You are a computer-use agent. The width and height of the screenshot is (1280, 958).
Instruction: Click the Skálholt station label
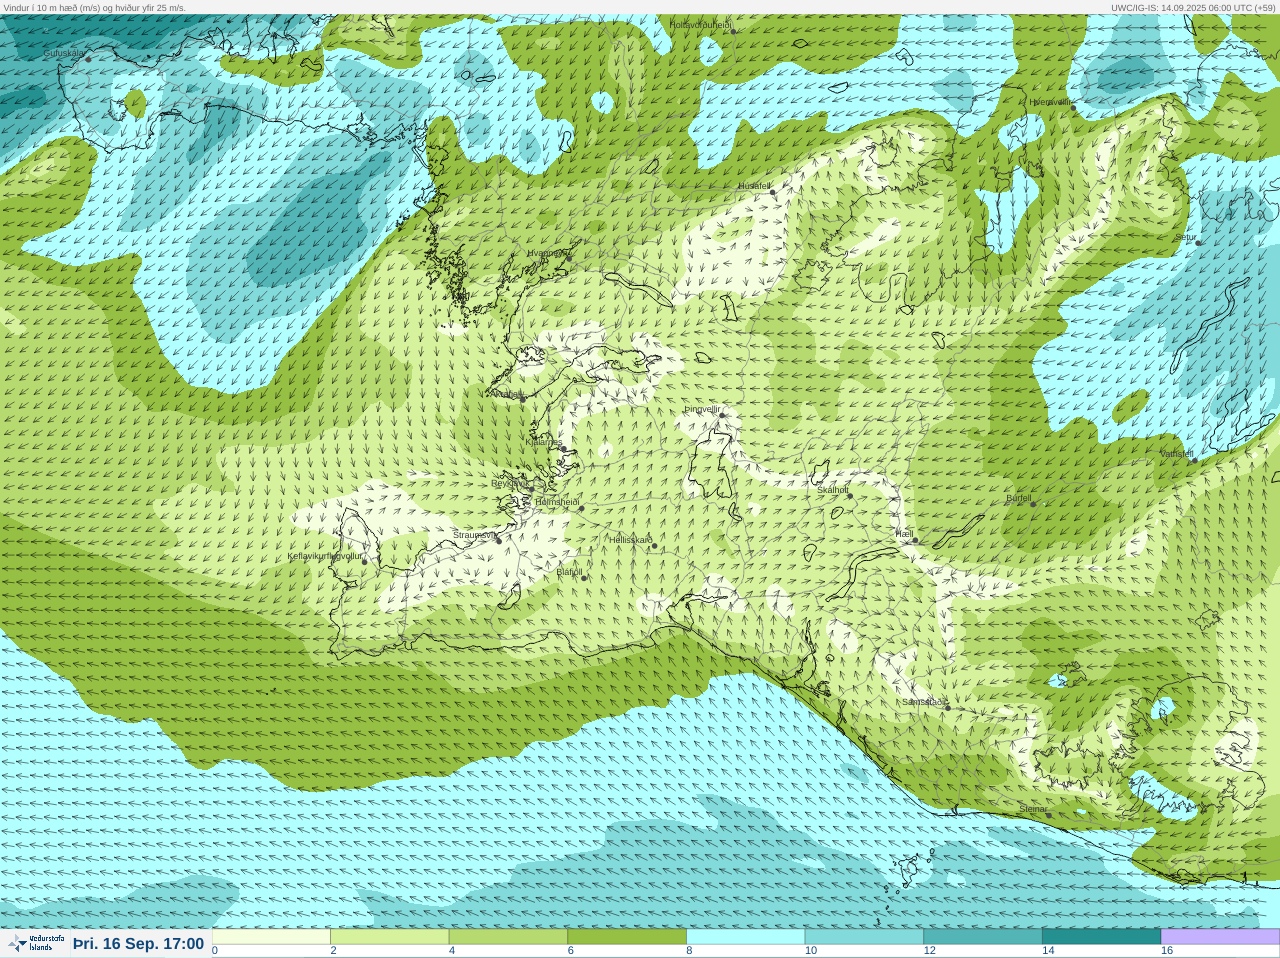click(833, 490)
